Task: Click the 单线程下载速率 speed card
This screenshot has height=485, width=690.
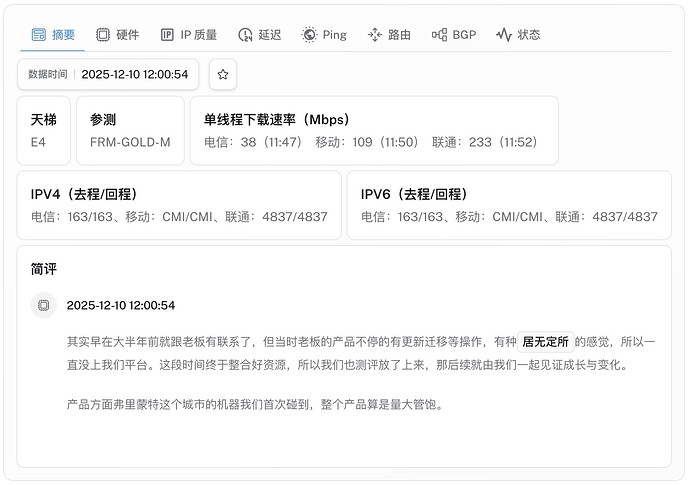Action: point(374,131)
